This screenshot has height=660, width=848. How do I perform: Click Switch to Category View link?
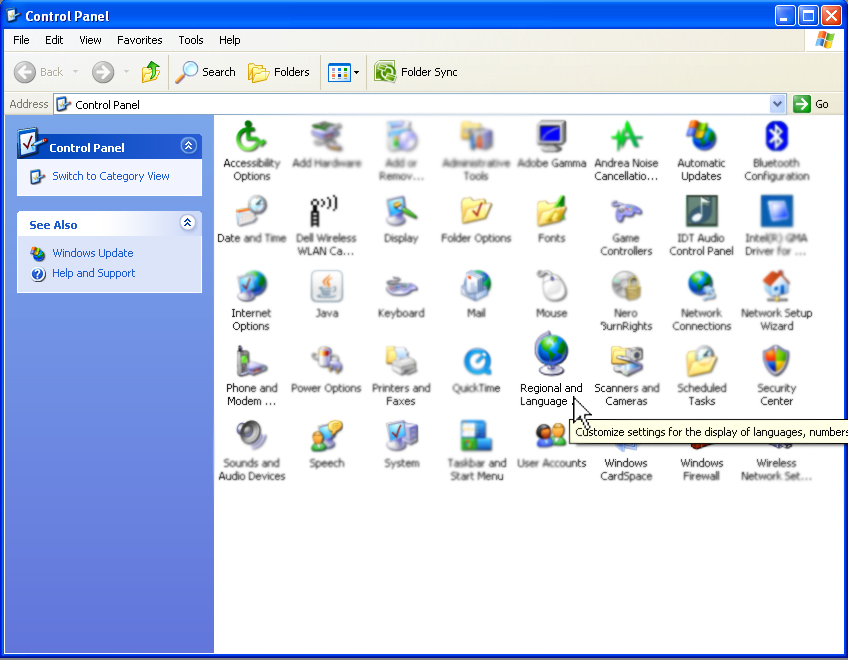[111, 176]
